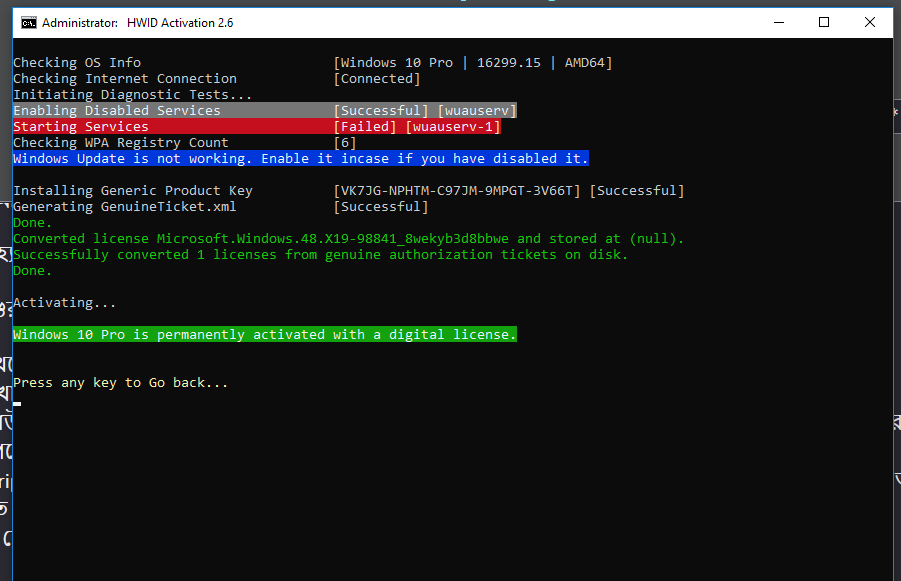Click the product key '[VK7JG-NPHTM-C97JM-9MPGT-3V66T]'
The width and height of the screenshot is (901, 581).
click(457, 191)
